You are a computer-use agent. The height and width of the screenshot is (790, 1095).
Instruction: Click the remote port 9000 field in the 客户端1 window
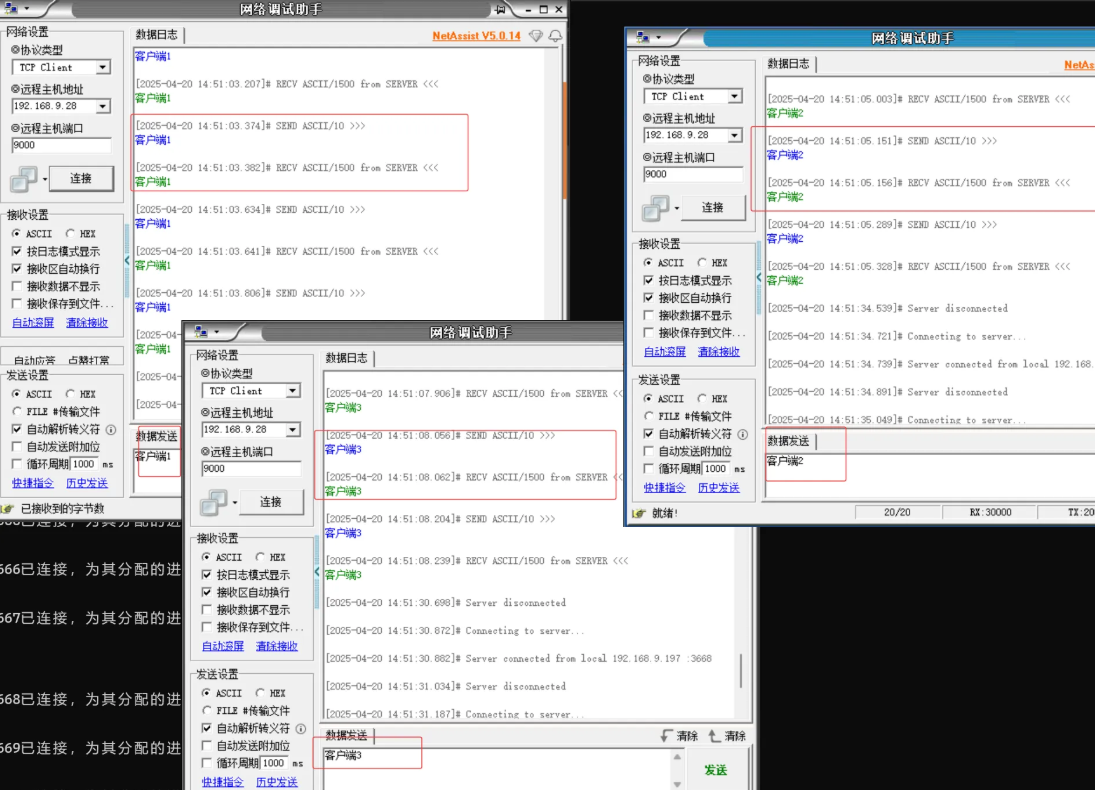(61, 145)
